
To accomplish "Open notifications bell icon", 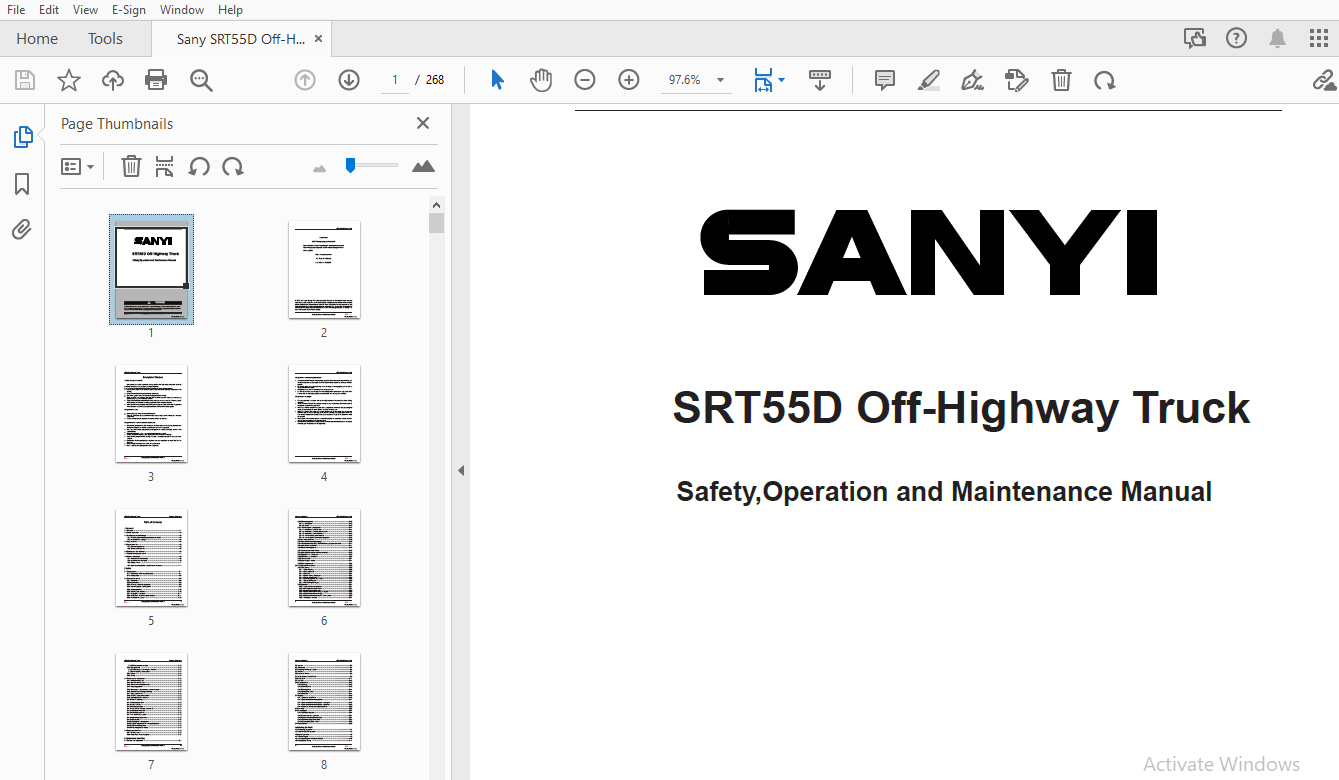I will click(1278, 38).
